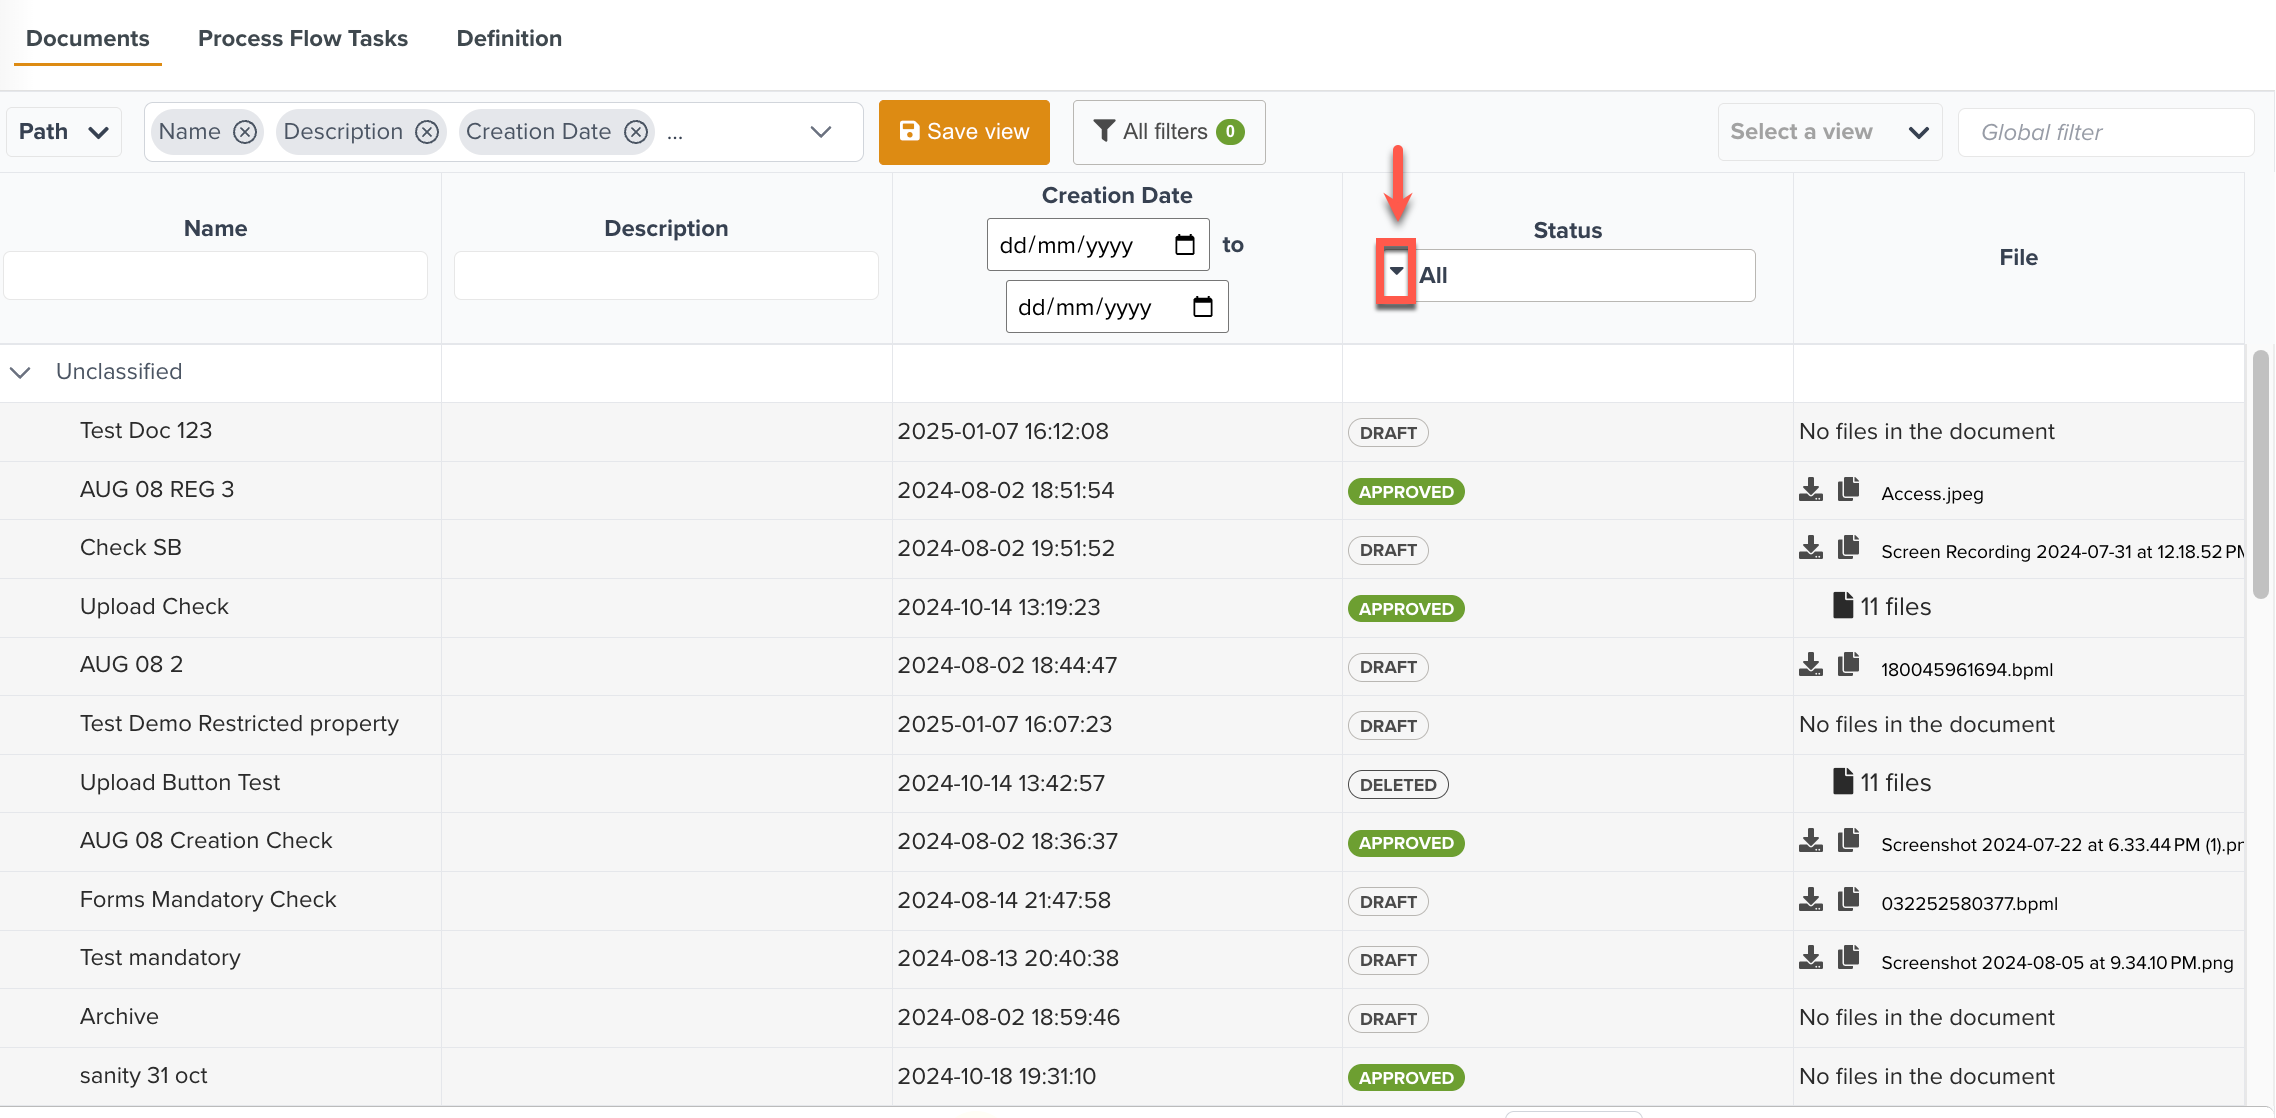The image size is (2276, 1118).
Task: Remove the Name column chip
Action: pyautogui.click(x=245, y=132)
